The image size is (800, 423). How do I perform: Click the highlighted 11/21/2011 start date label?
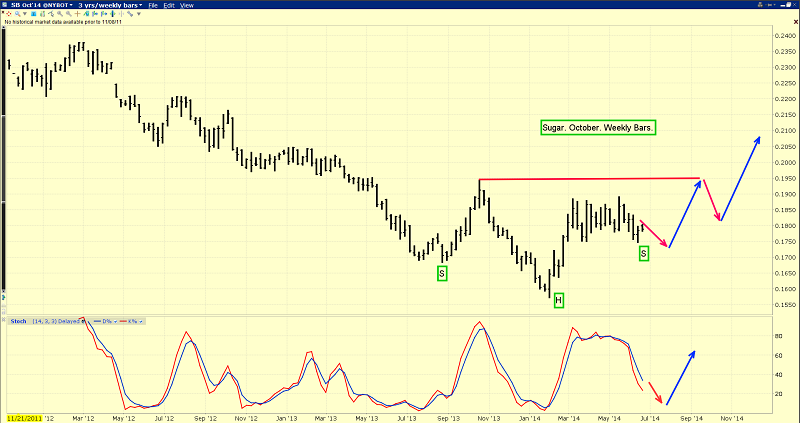24,417
